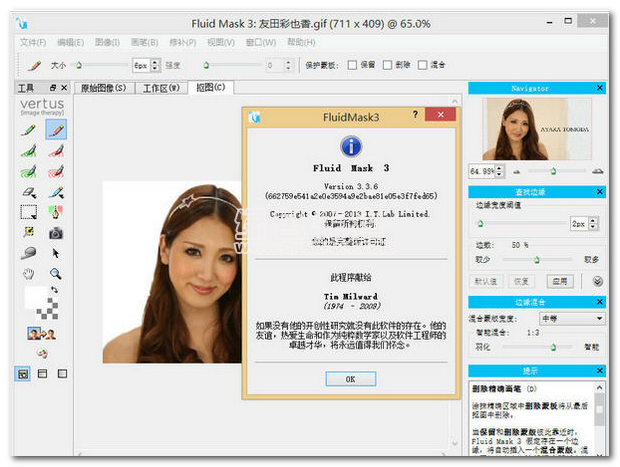Expand more edge options with double-chevron button
The width and height of the screenshot is (620, 467).
pyautogui.click(x=597, y=282)
